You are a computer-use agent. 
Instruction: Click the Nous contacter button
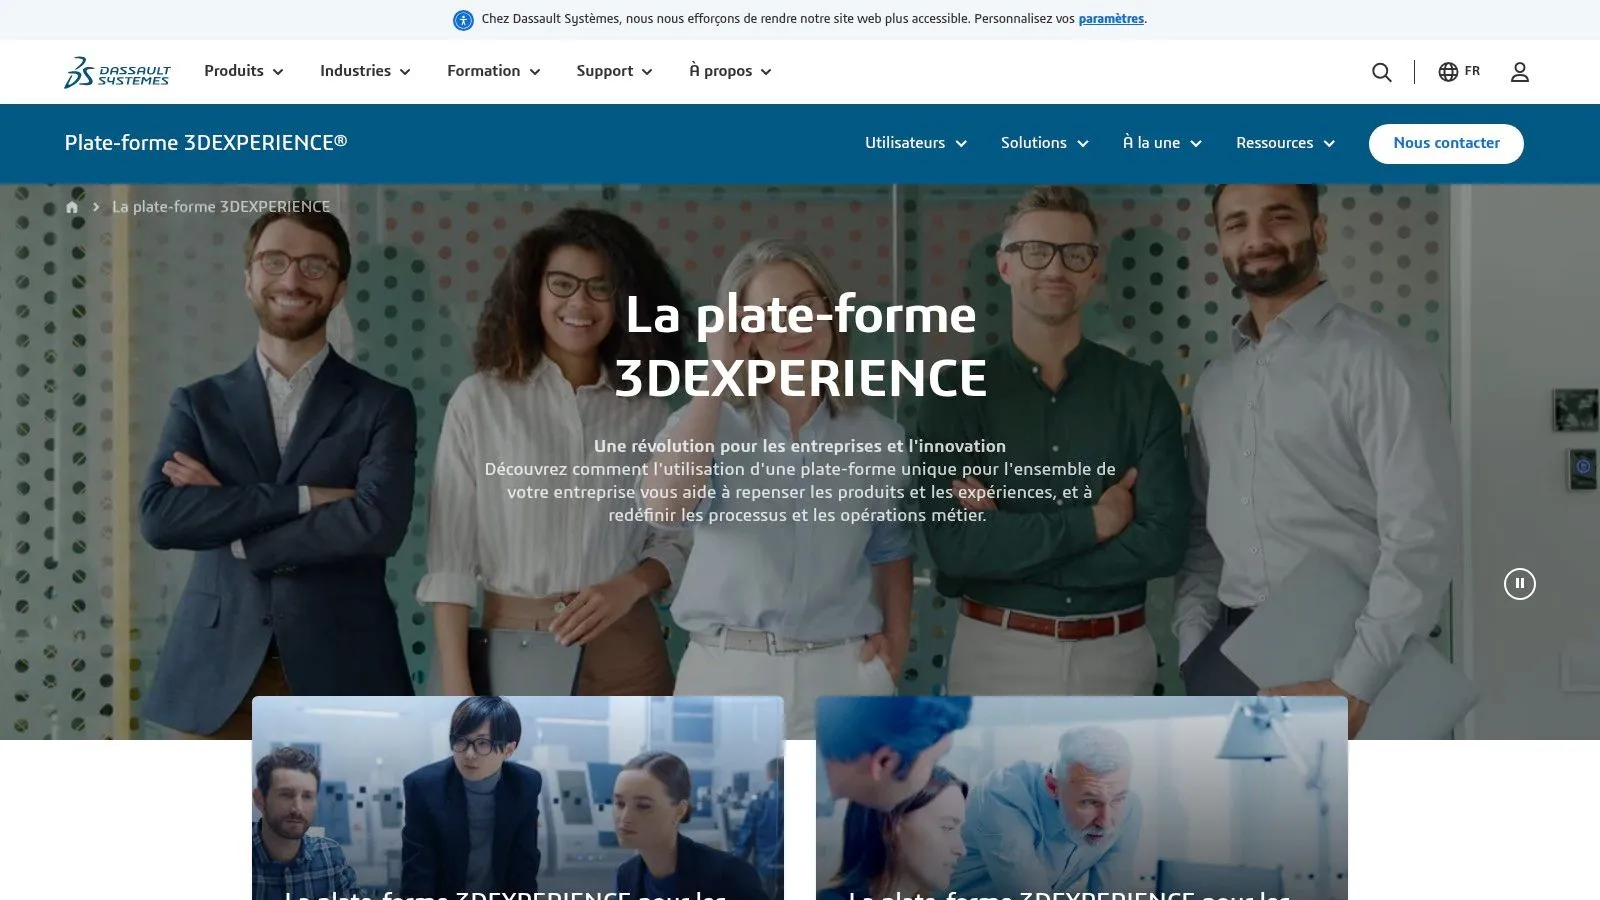click(x=1446, y=143)
